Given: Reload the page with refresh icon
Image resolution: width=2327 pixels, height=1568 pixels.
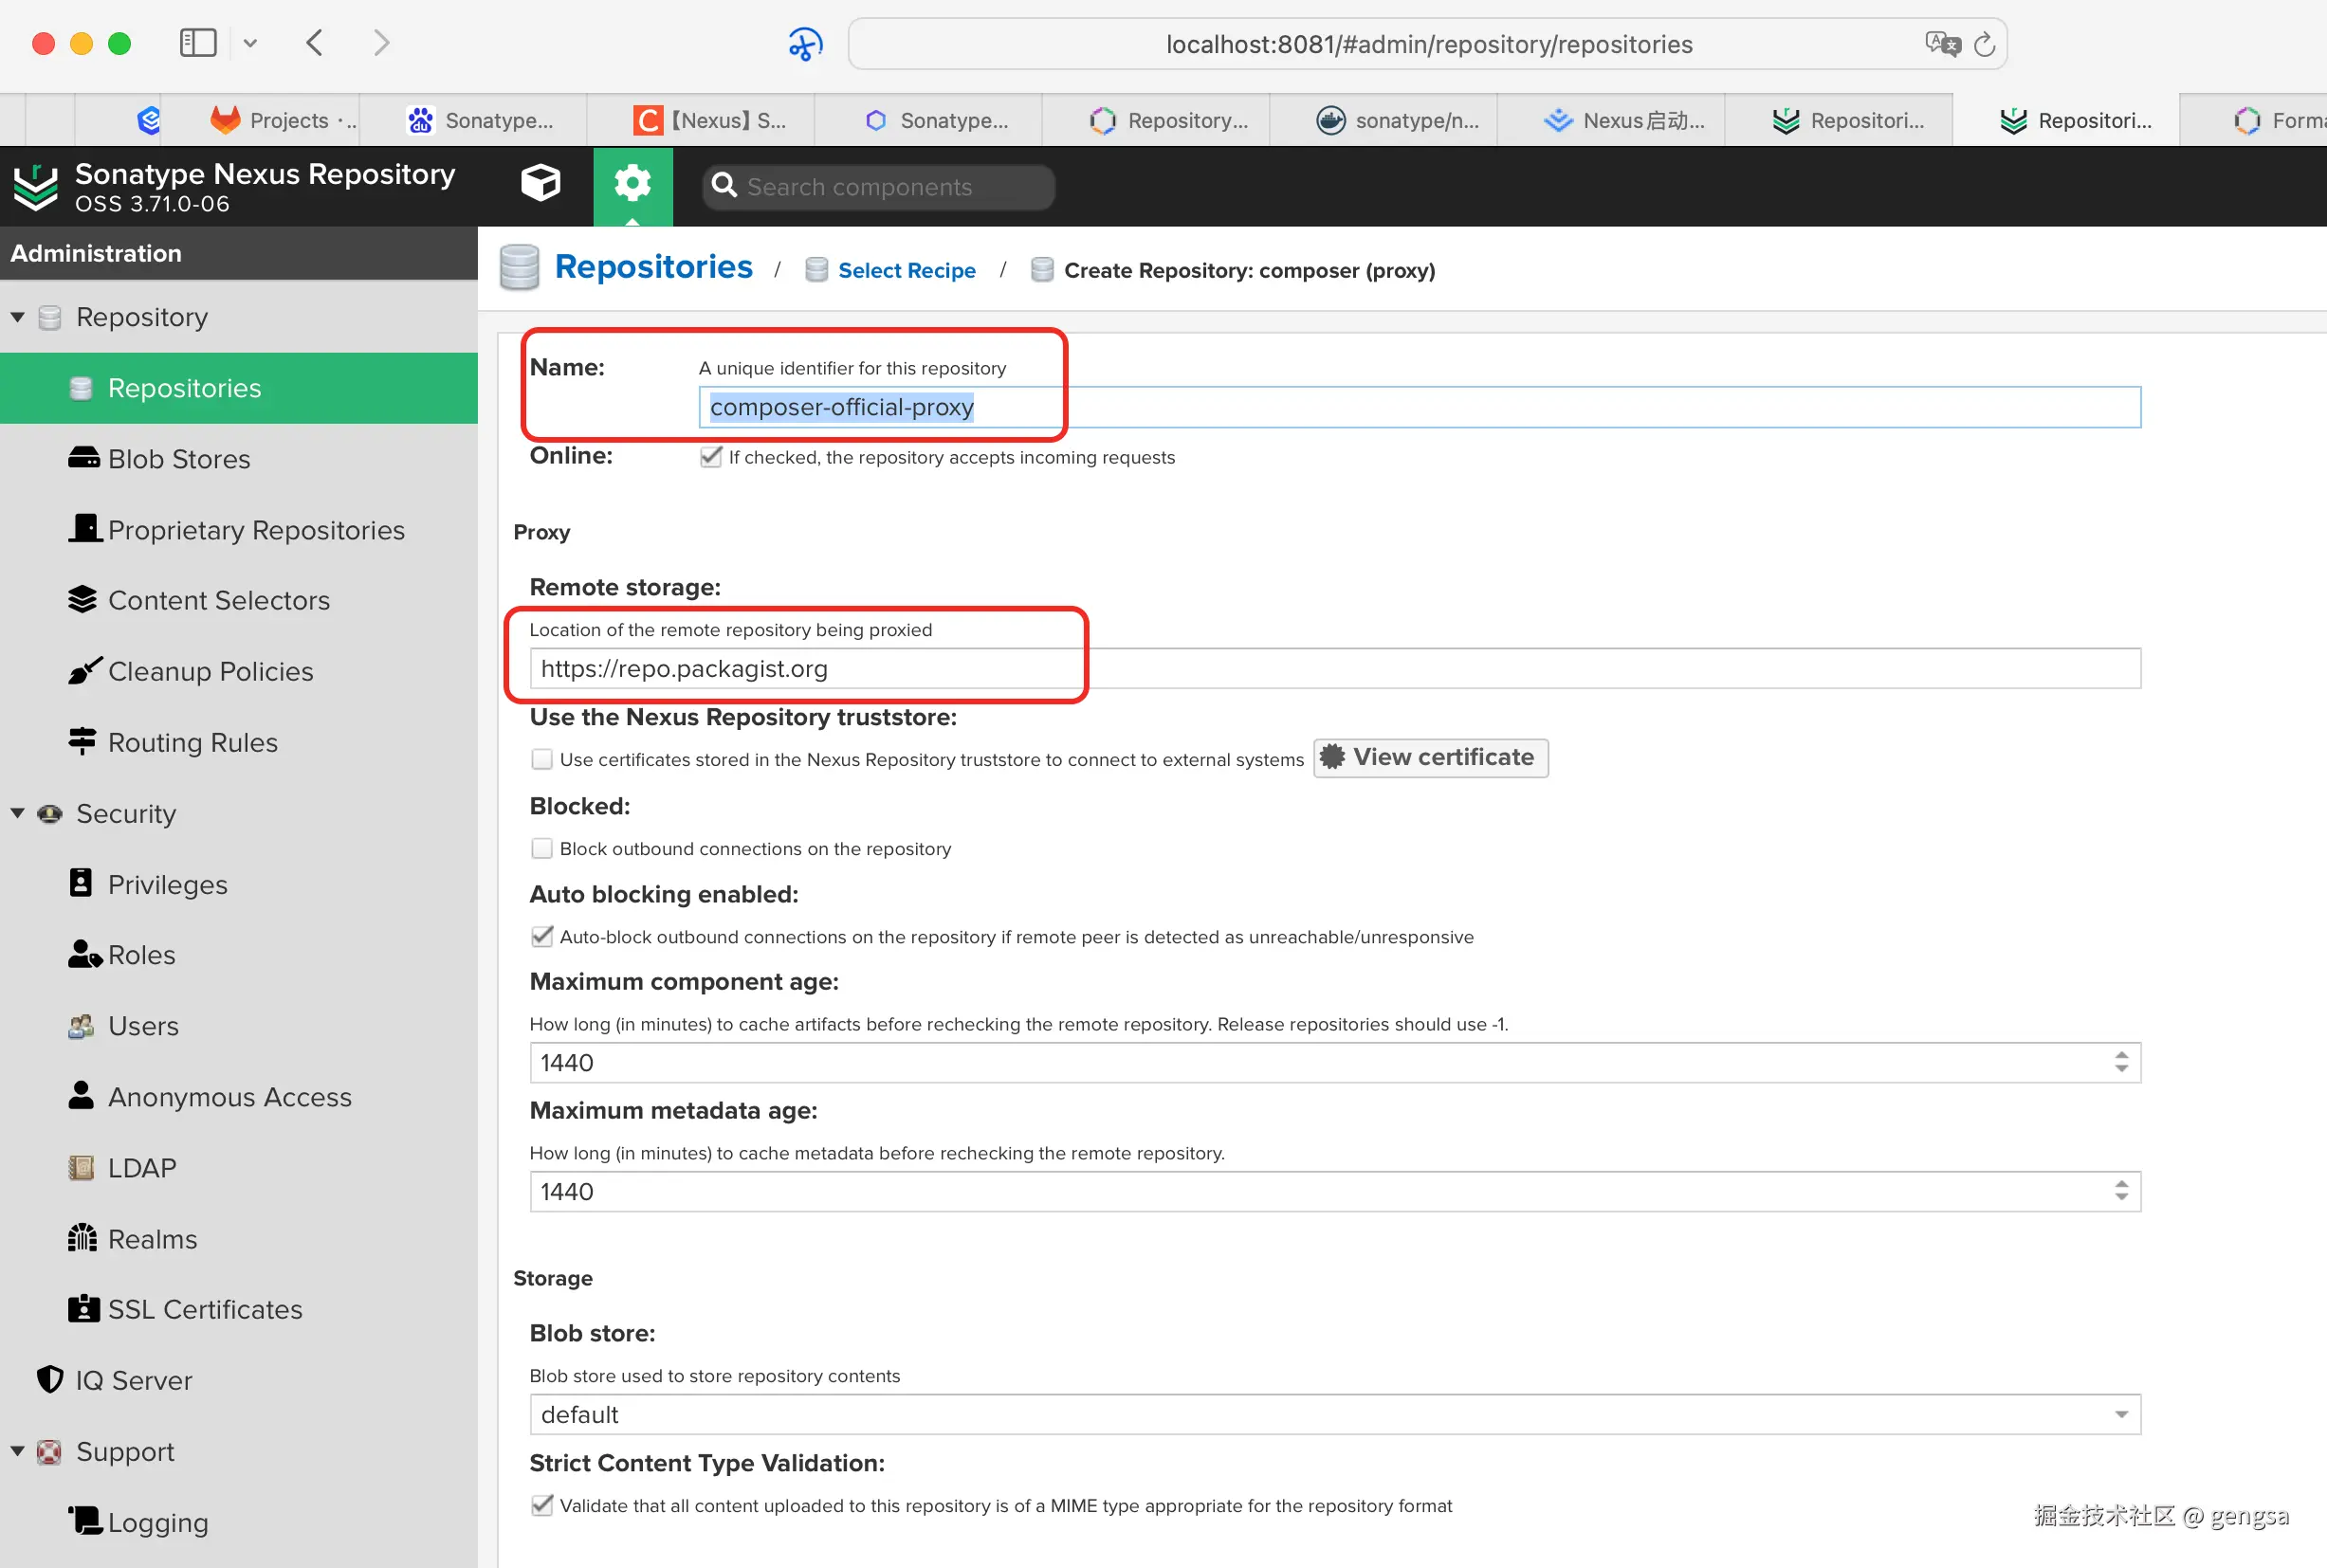Looking at the screenshot, I should coord(1984,45).
